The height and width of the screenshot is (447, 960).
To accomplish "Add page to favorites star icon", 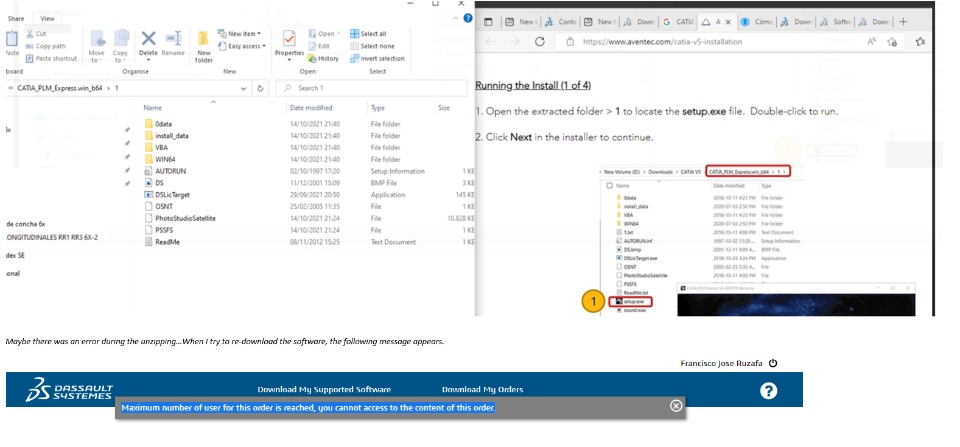I will (892, 42).
